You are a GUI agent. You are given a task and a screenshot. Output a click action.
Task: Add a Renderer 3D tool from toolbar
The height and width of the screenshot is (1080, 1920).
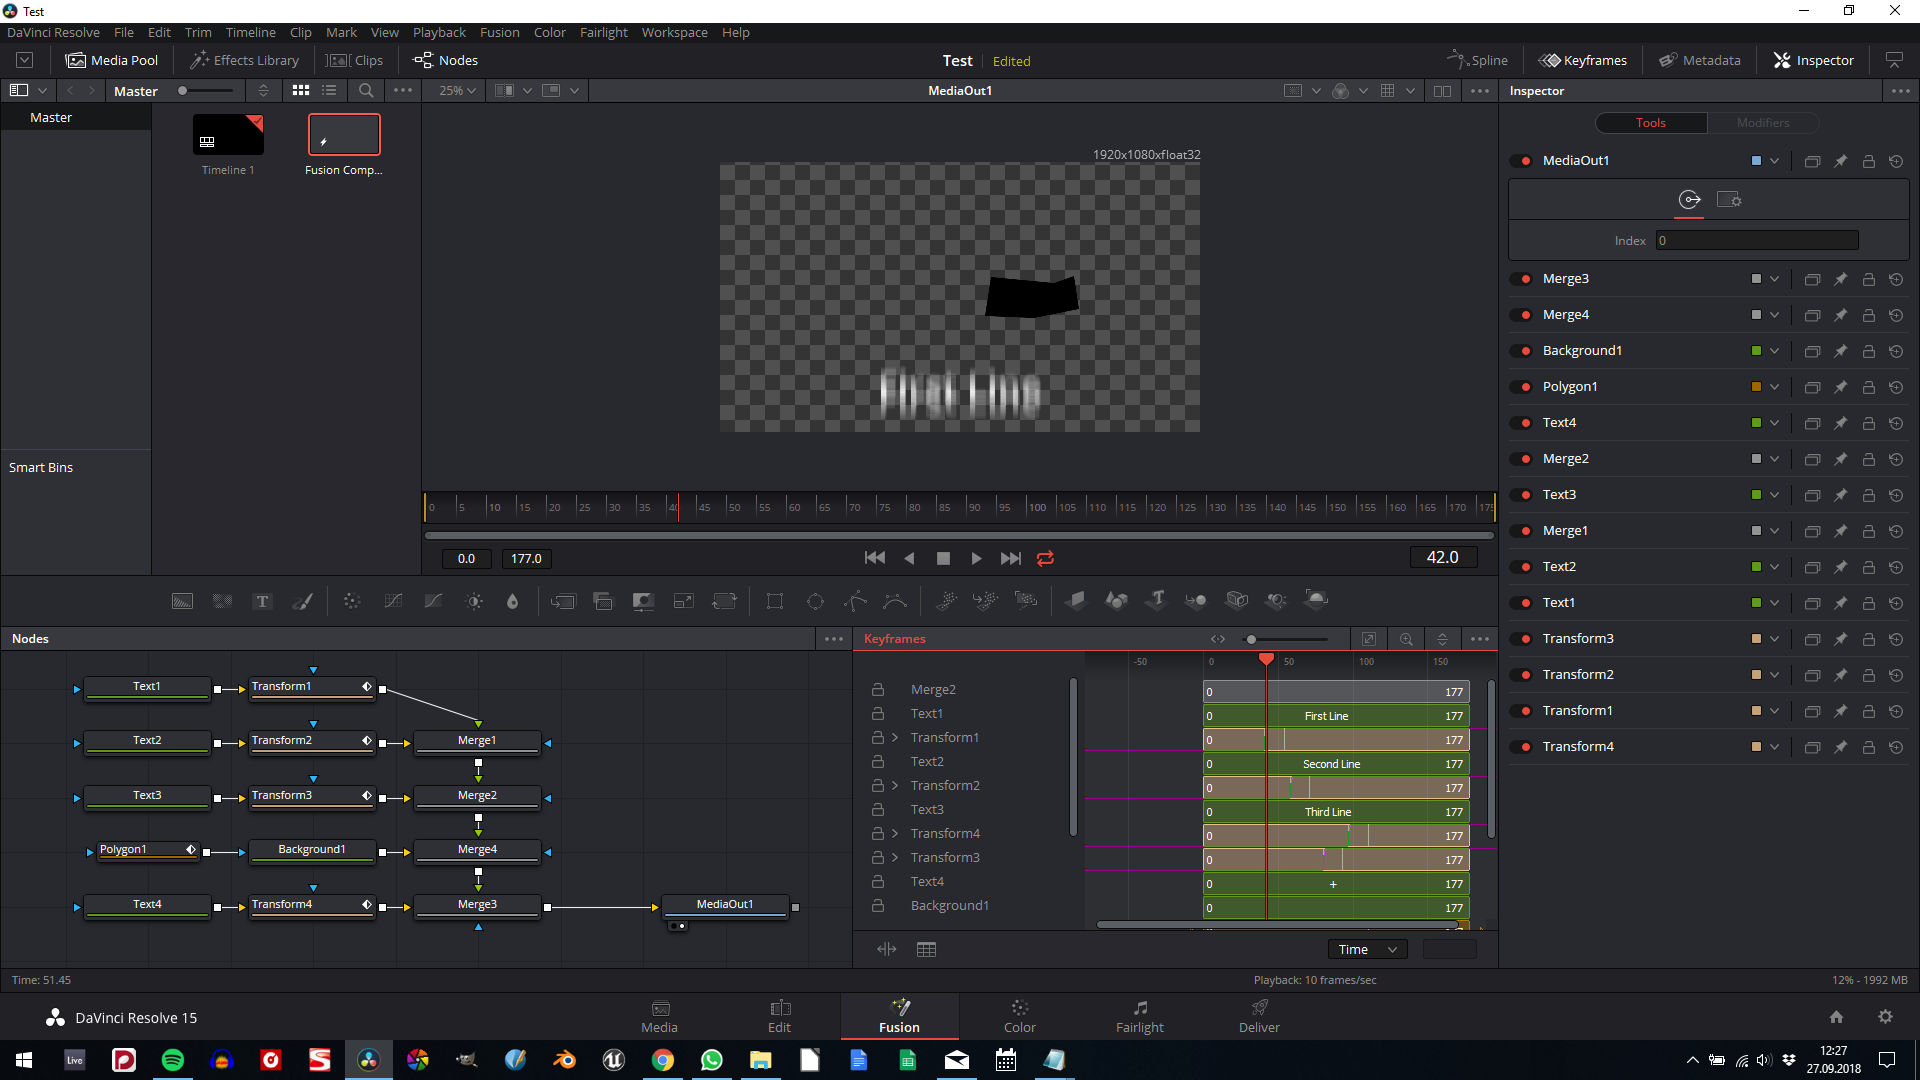pyautogui.click(x=1316, y=601)
